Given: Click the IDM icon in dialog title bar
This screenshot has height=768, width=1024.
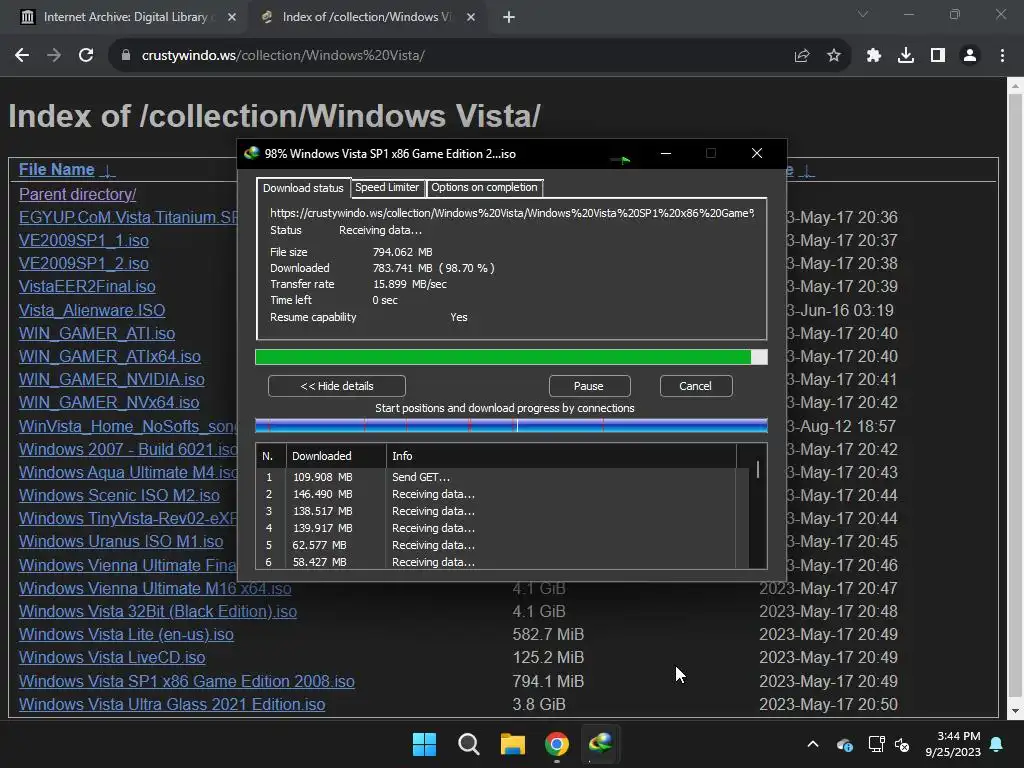Looking at the screenshot, I should (x=252, y=153).
